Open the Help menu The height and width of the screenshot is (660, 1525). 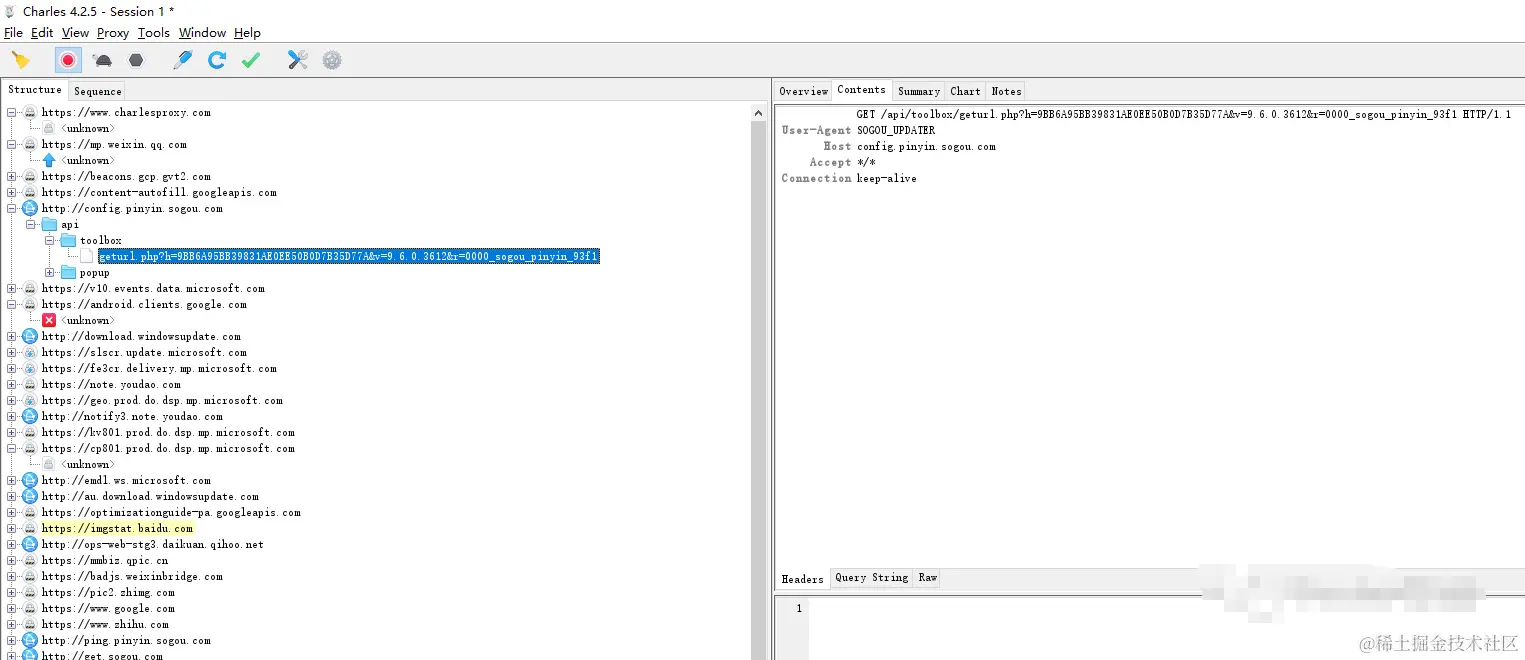point(247,33)
